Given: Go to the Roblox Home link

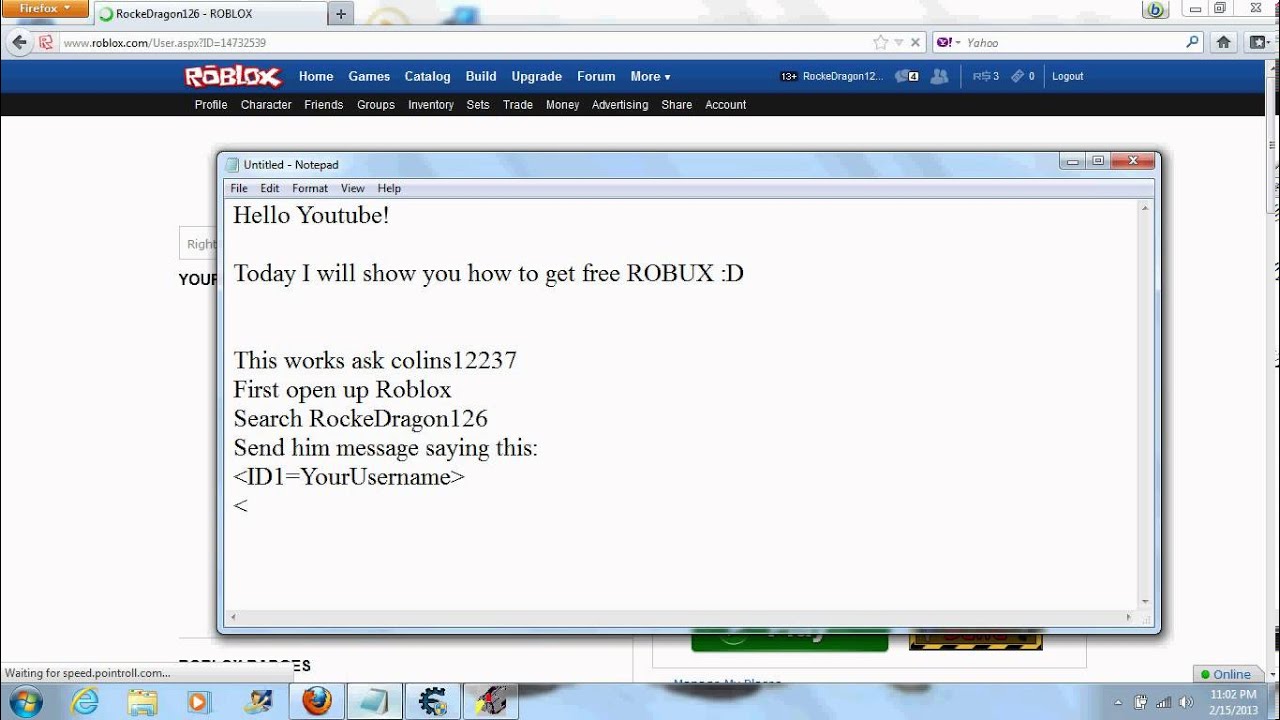Looking at the screenshot, I should (x=316, y=77).
